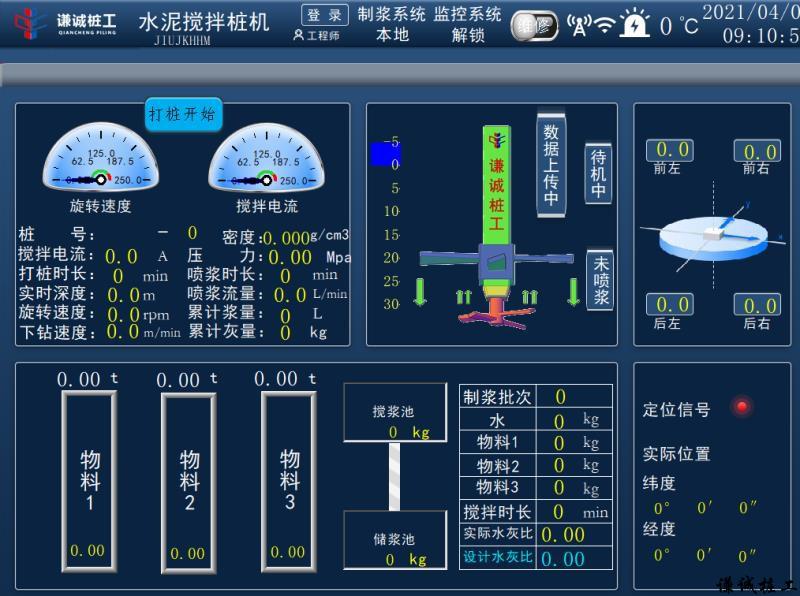Click the alarm siren icon

pyautogui.click(x=634, y=24)
